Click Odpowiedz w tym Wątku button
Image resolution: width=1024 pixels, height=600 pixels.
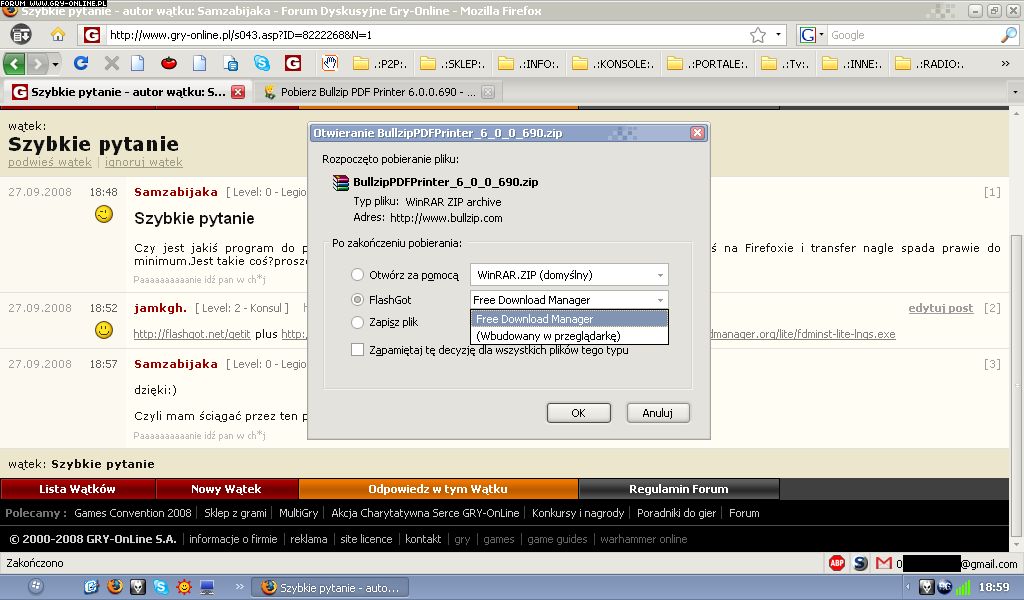tap(438, 489)
